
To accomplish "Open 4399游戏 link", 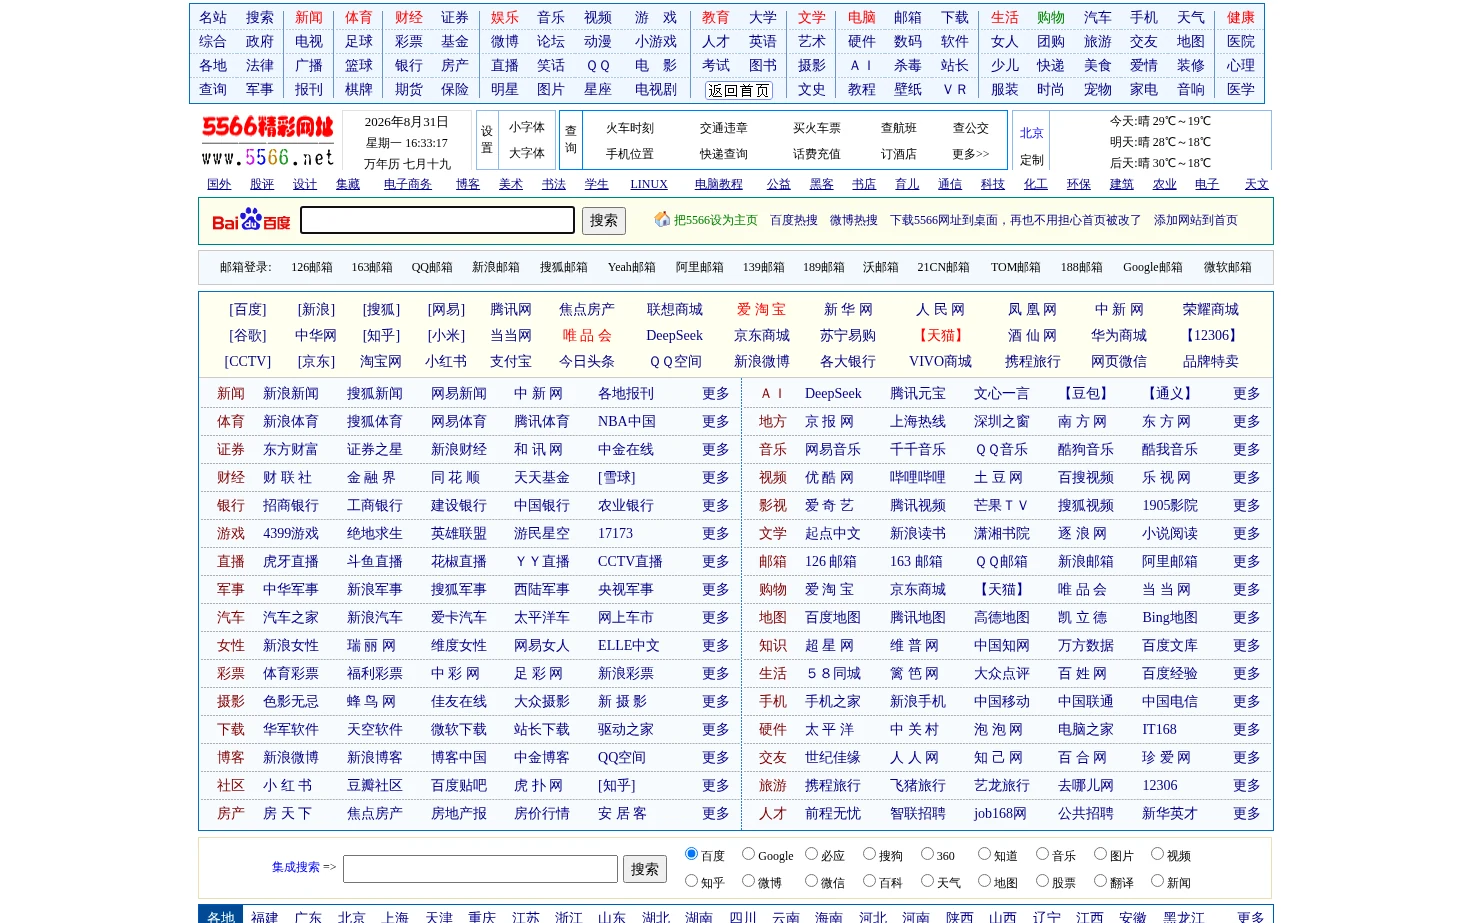I will point(291,534).
